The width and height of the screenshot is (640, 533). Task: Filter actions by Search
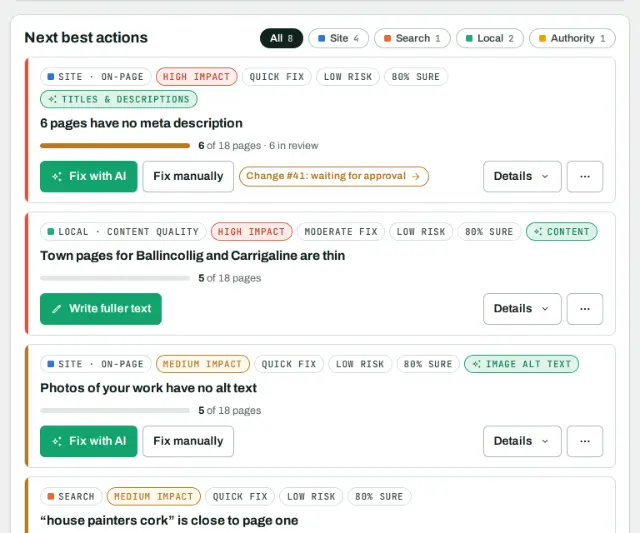pos(412,38)
